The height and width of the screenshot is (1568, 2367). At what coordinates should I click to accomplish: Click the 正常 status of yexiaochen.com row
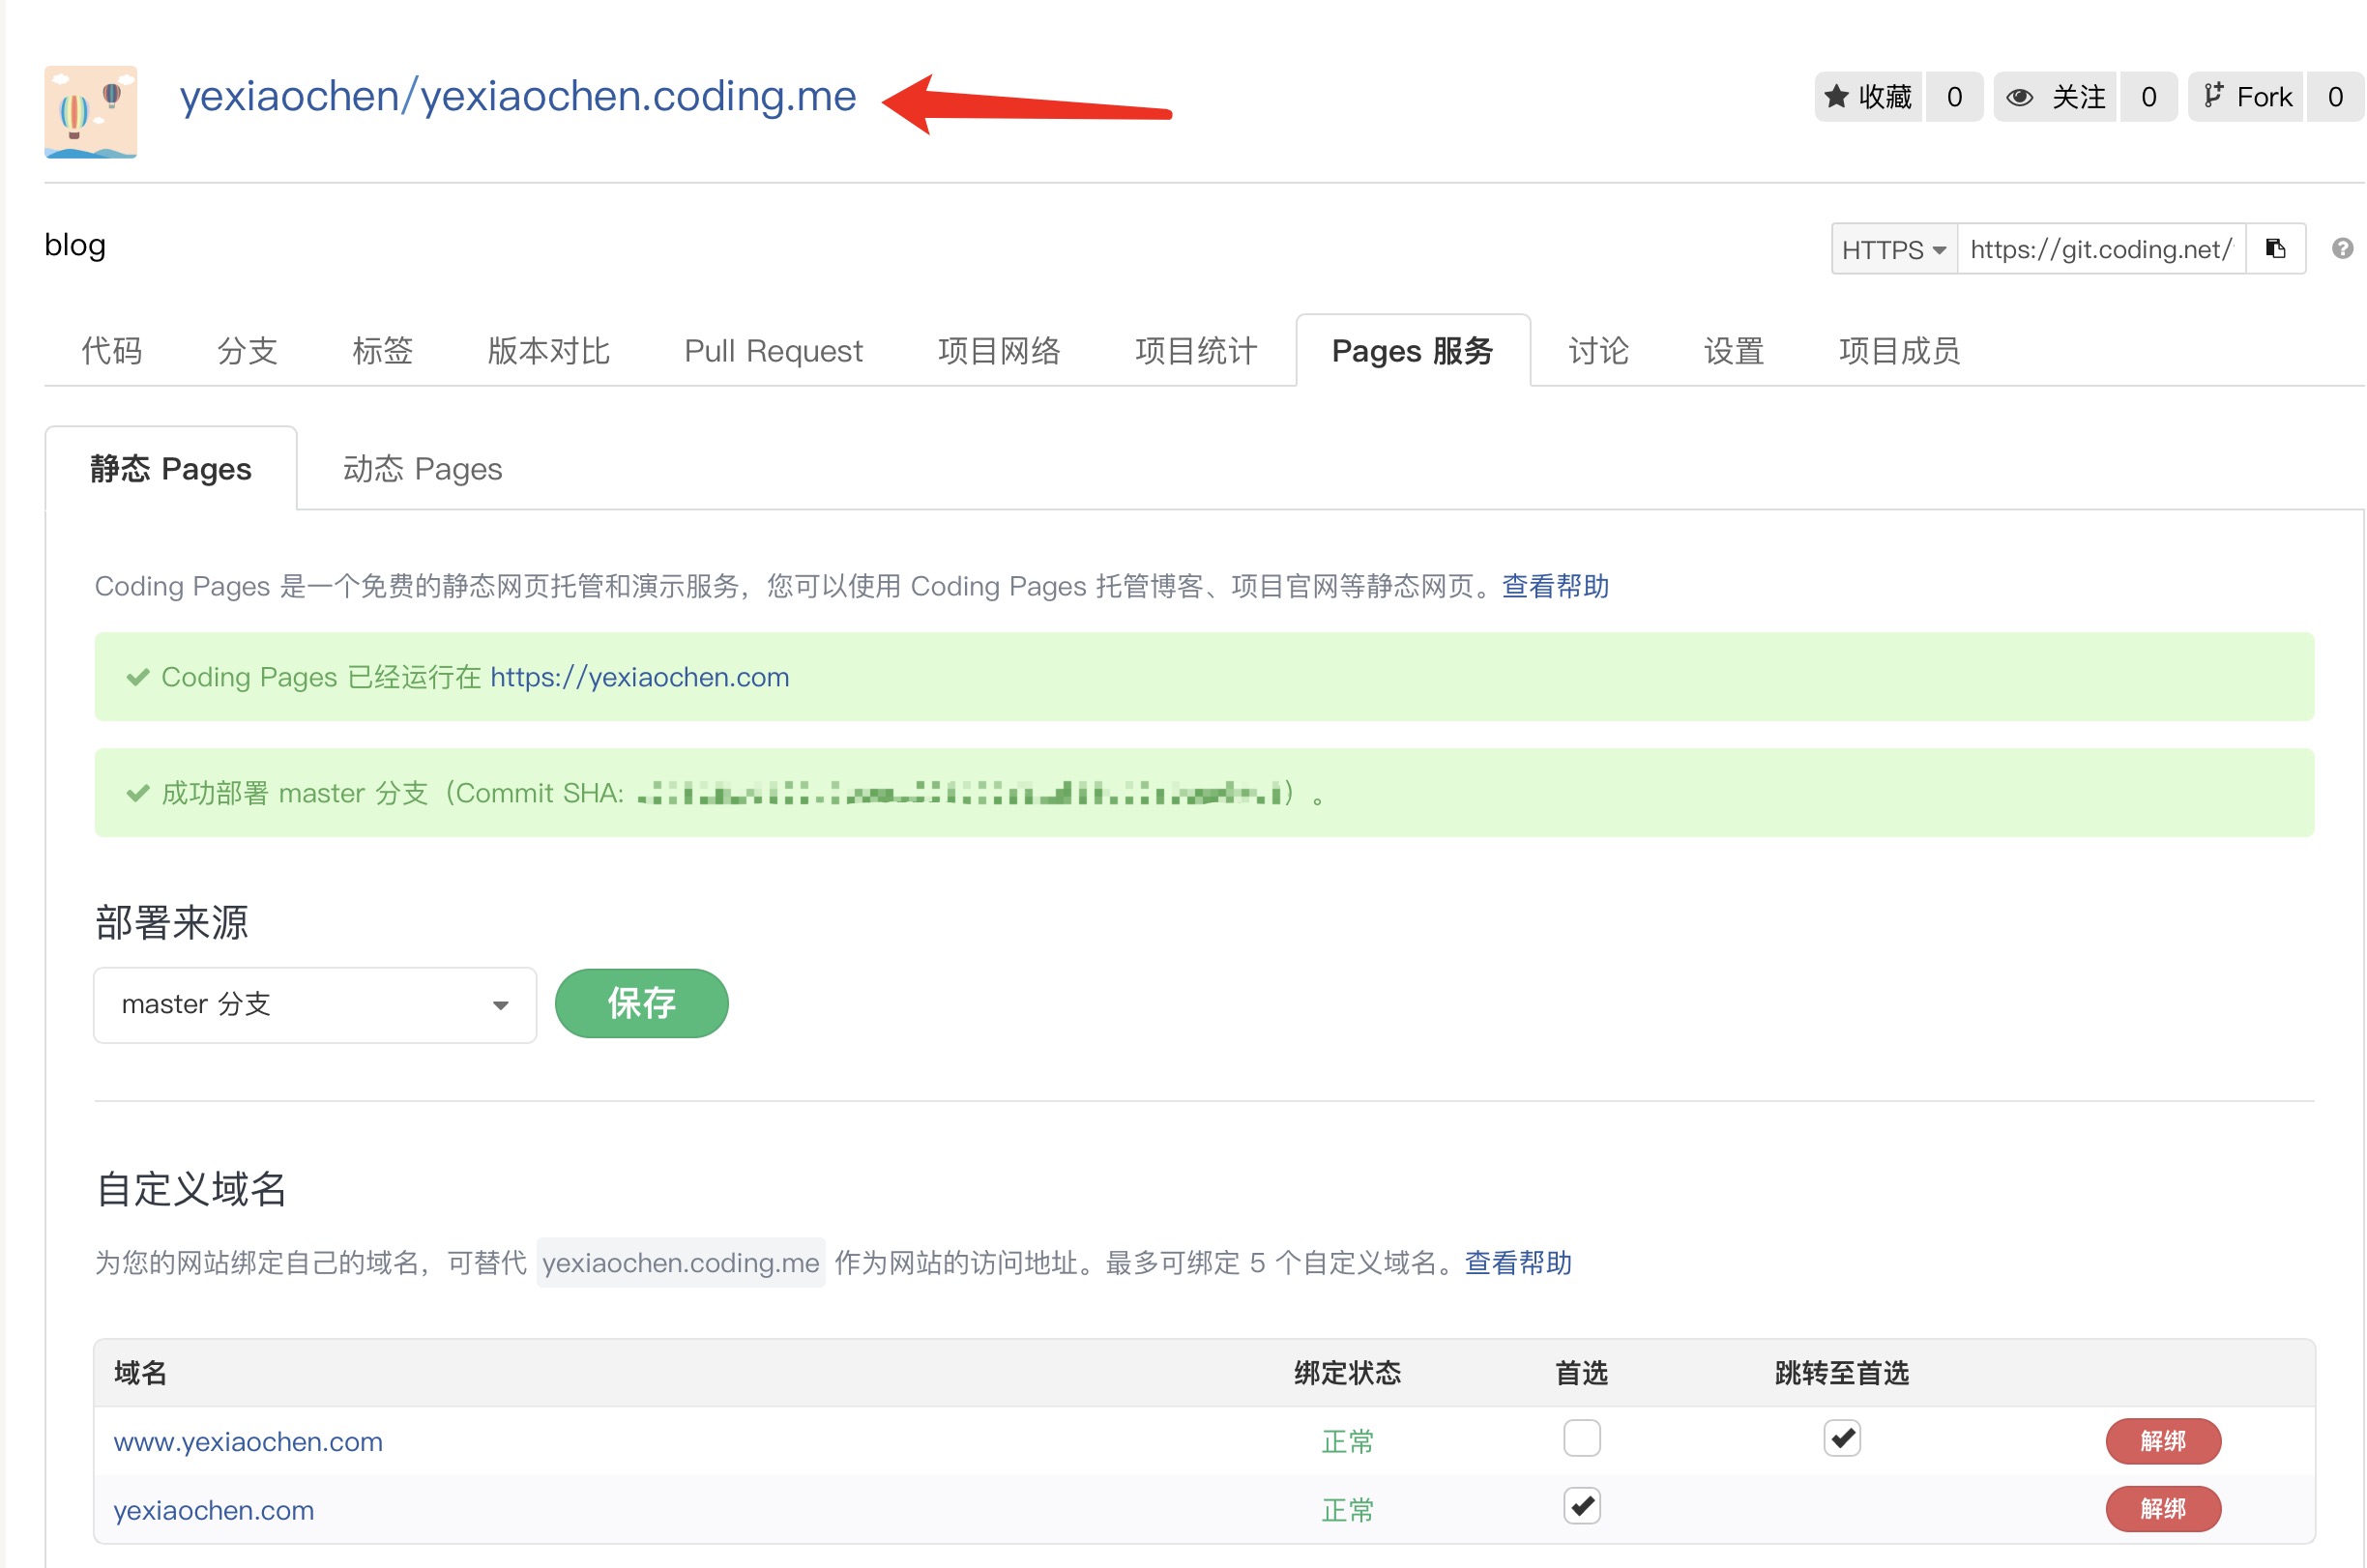1347,1509
